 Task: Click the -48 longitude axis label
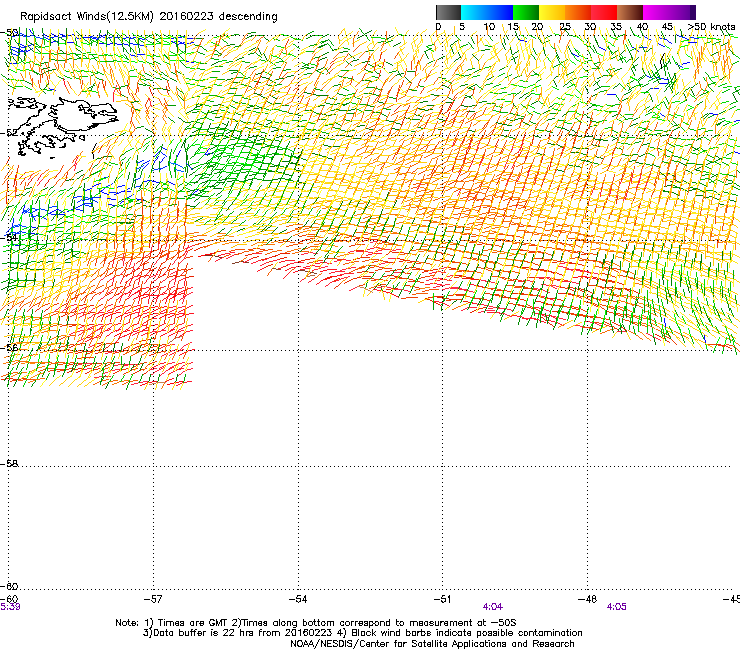(x=588, y=599)
